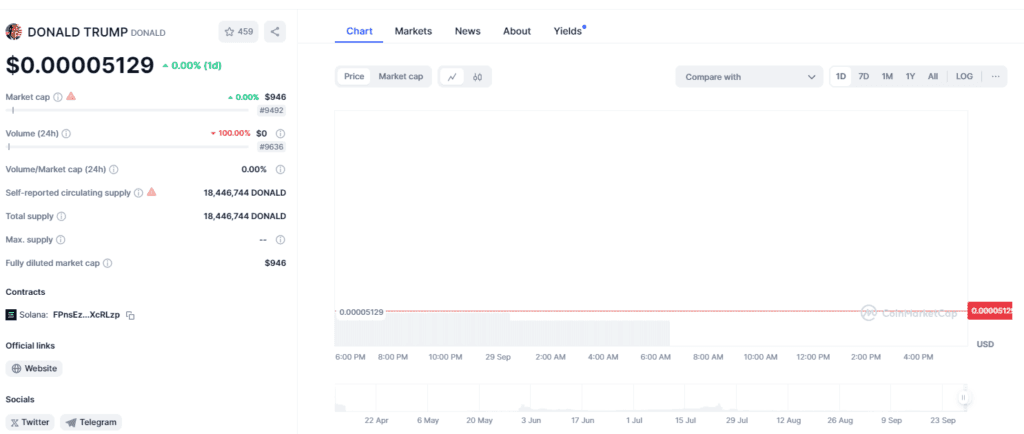This screenshot has width=1024, height=434.
Task: Toggle LOG scale on chart
Action: click(965, 76)
